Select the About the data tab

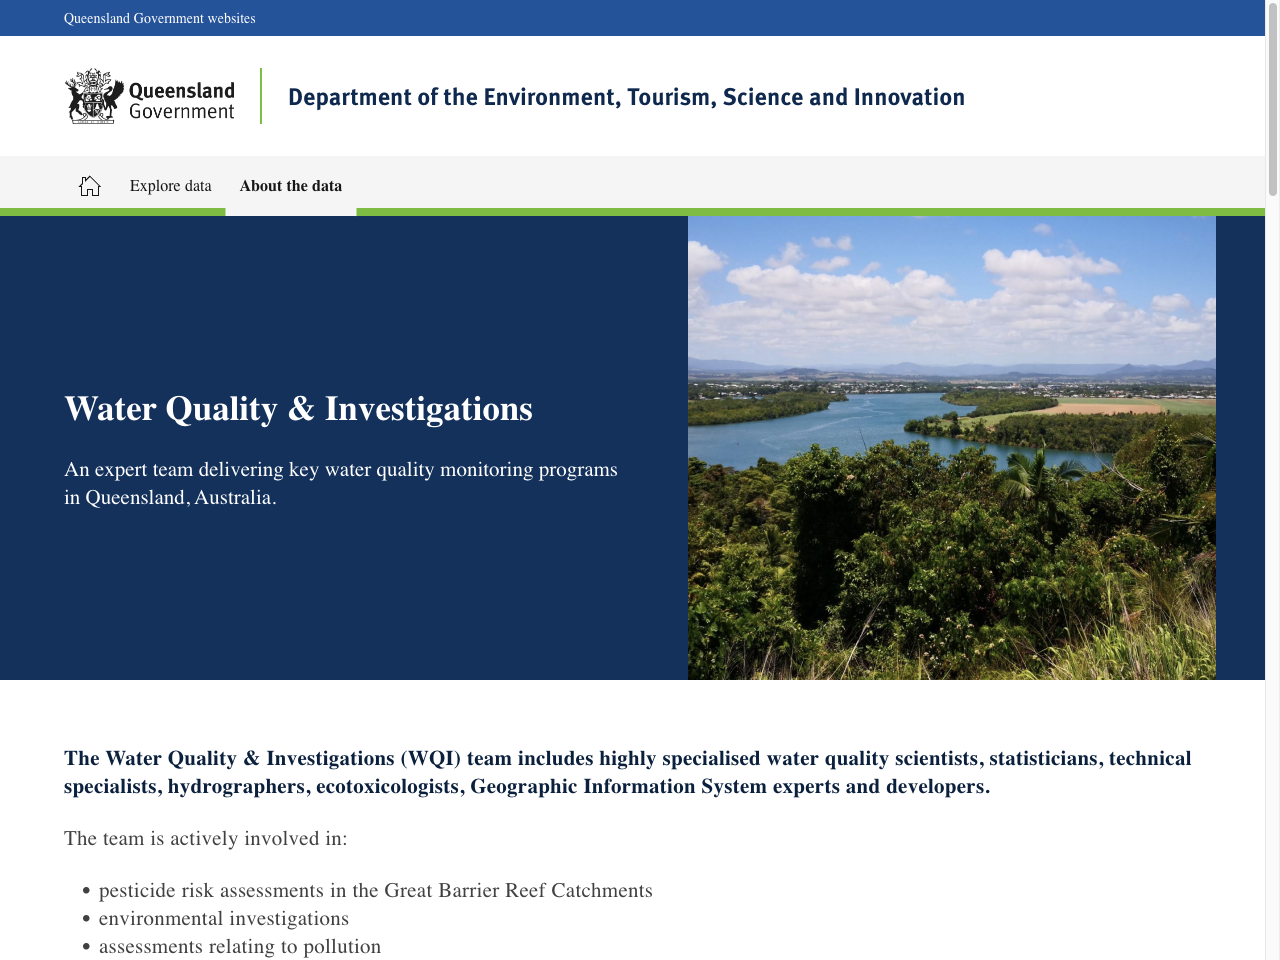pyautogui.click(x=291, y=186)
